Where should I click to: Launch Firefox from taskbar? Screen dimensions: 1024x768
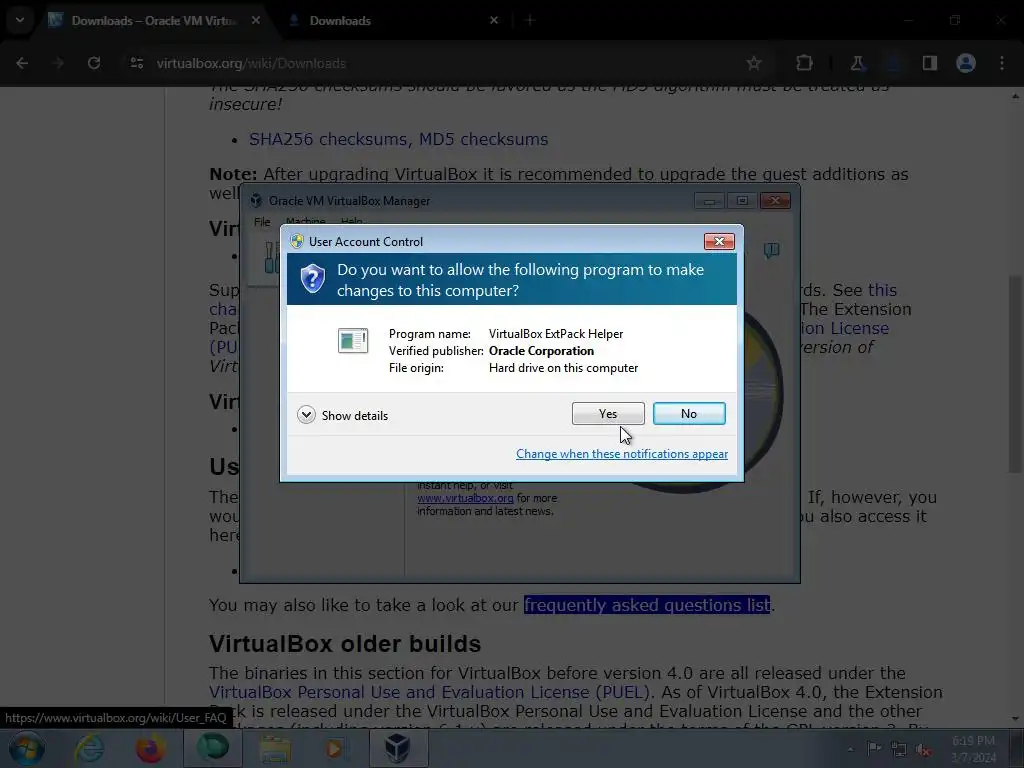pos(150,749)
